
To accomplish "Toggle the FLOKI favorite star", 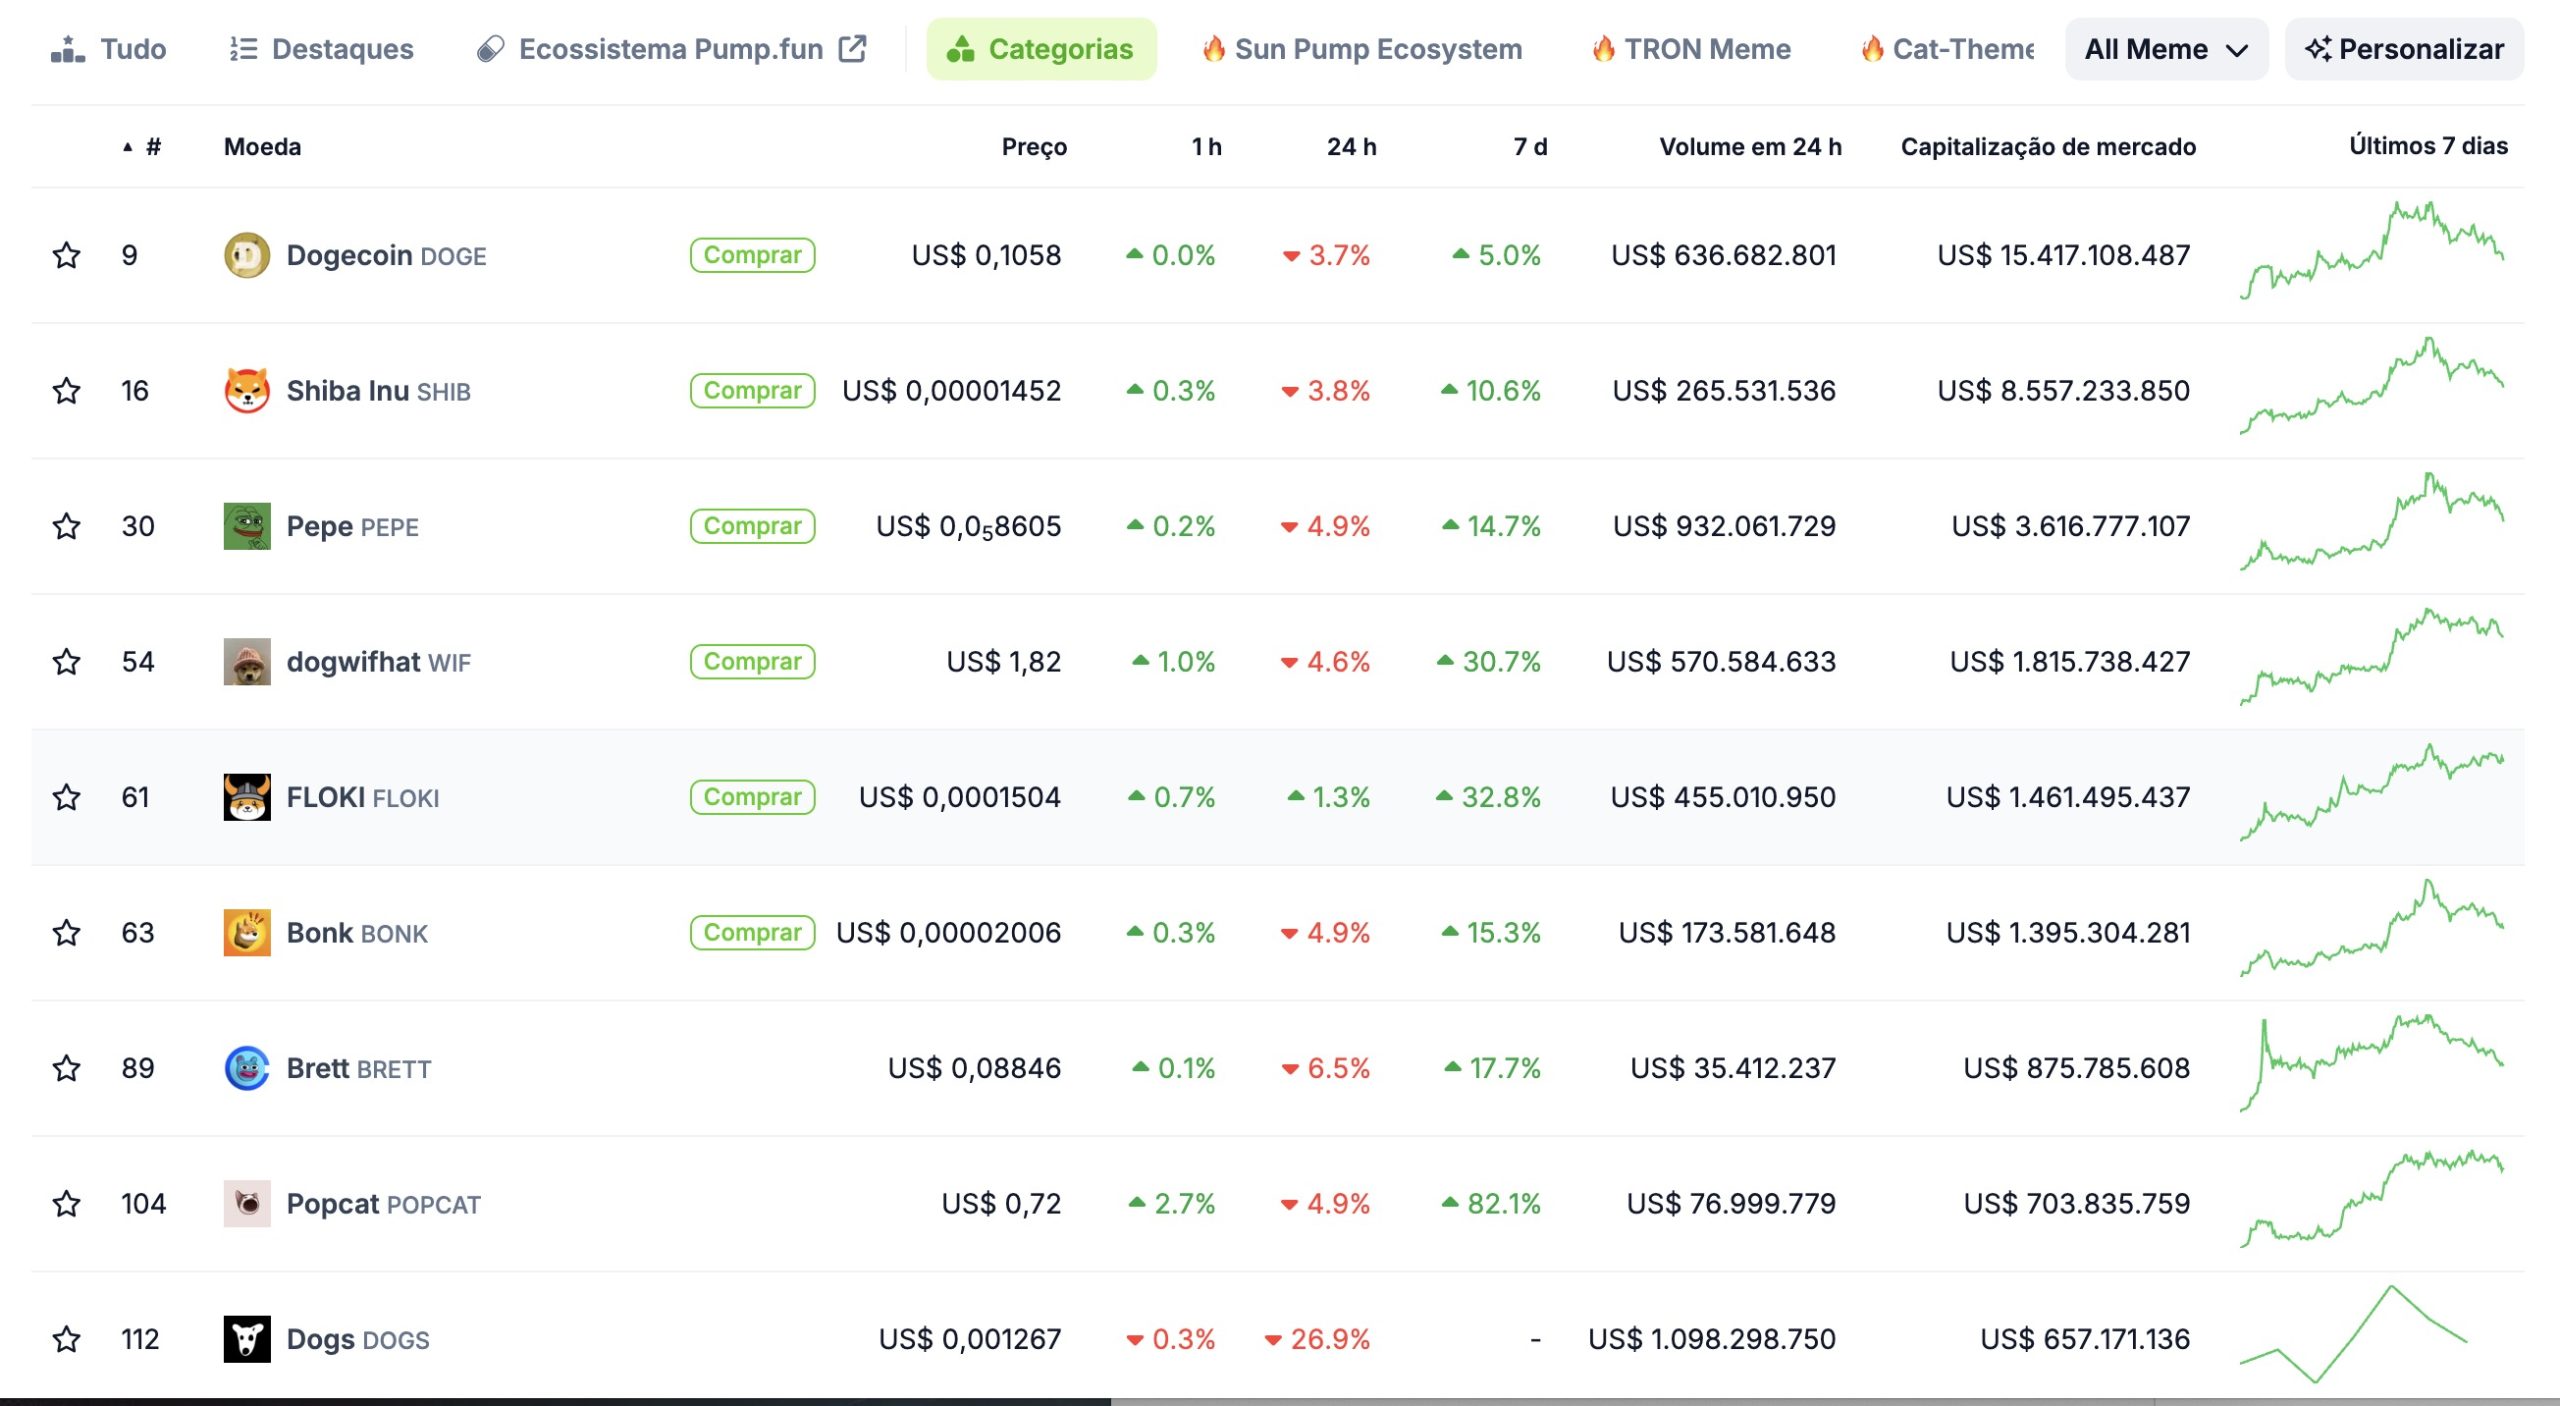I will pos(67,797).
